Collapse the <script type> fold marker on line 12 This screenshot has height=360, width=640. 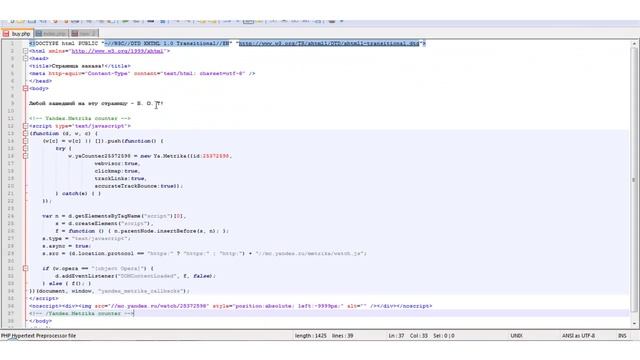coord(25,126)
